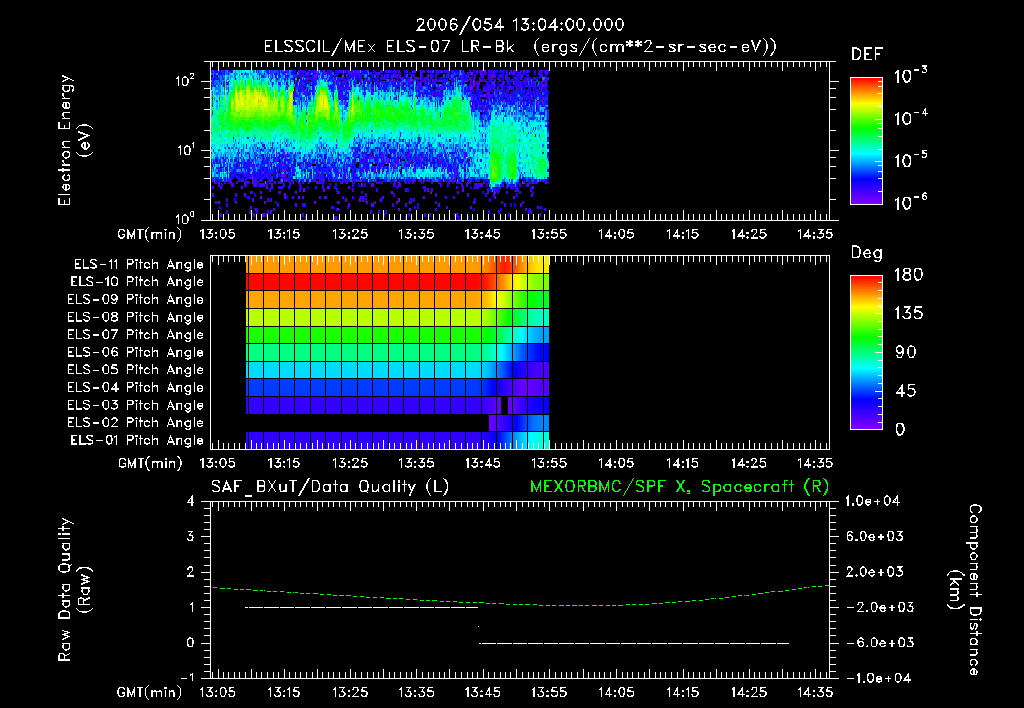Click the 90 value on Deg scale

(906, 353)
